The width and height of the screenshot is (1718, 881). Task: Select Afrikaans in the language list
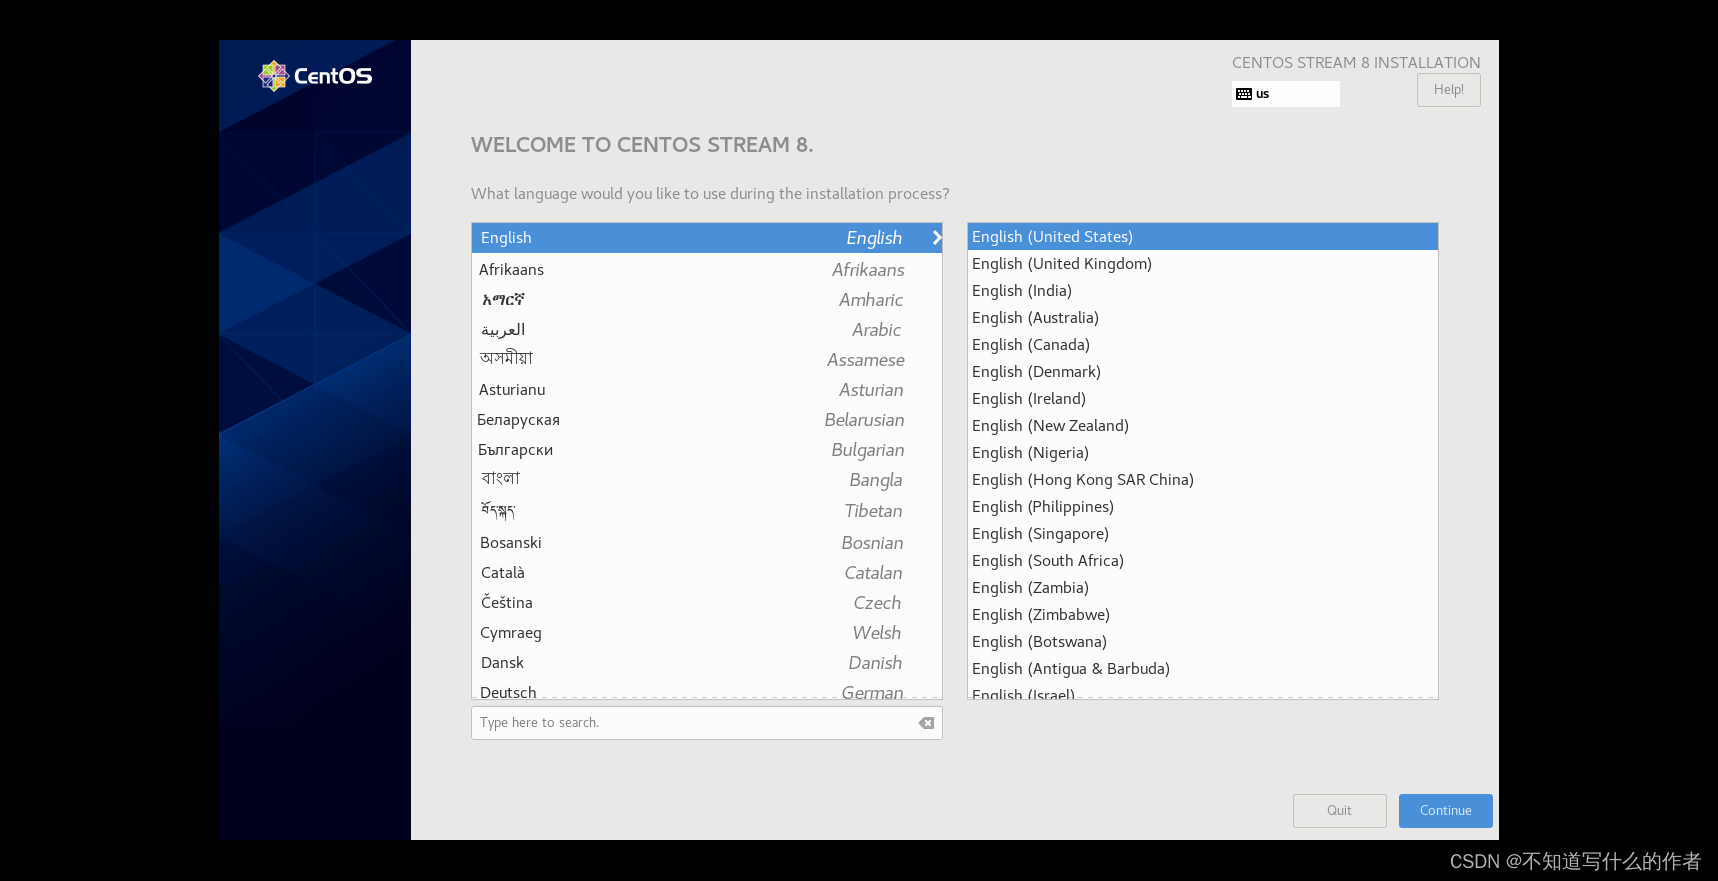(707, 270)
